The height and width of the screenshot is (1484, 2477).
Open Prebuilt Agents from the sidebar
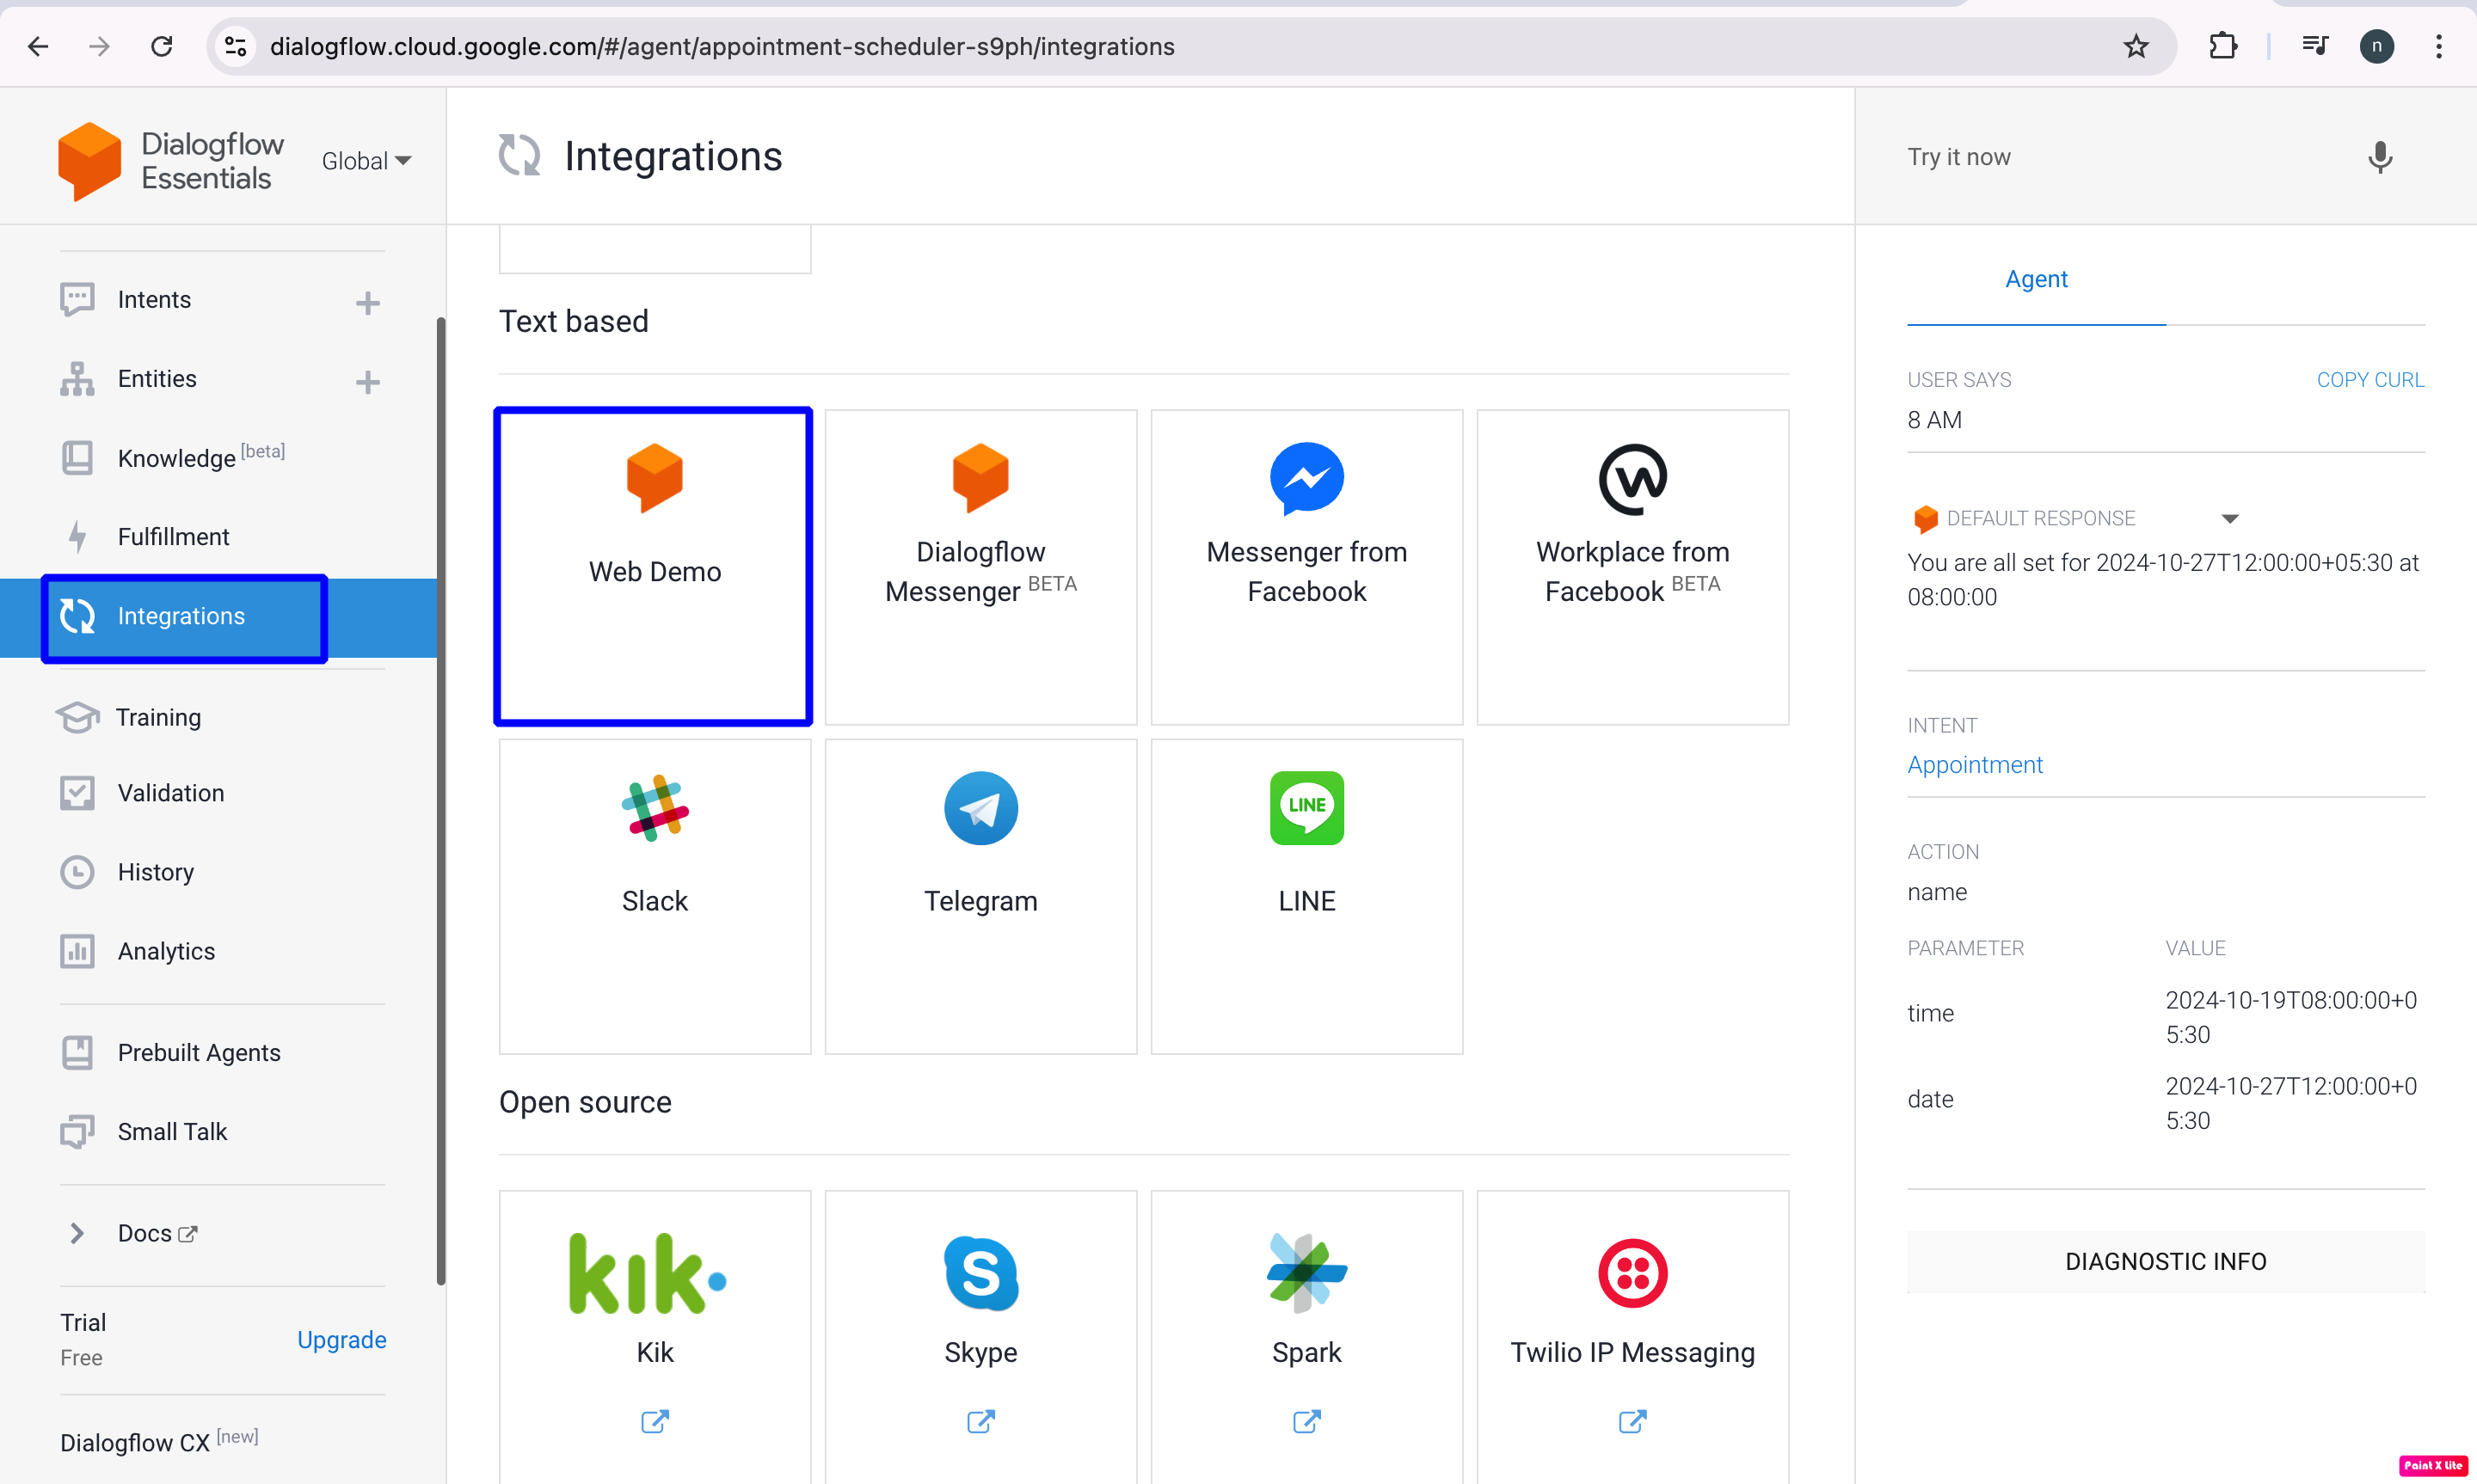pos(199,1052)
